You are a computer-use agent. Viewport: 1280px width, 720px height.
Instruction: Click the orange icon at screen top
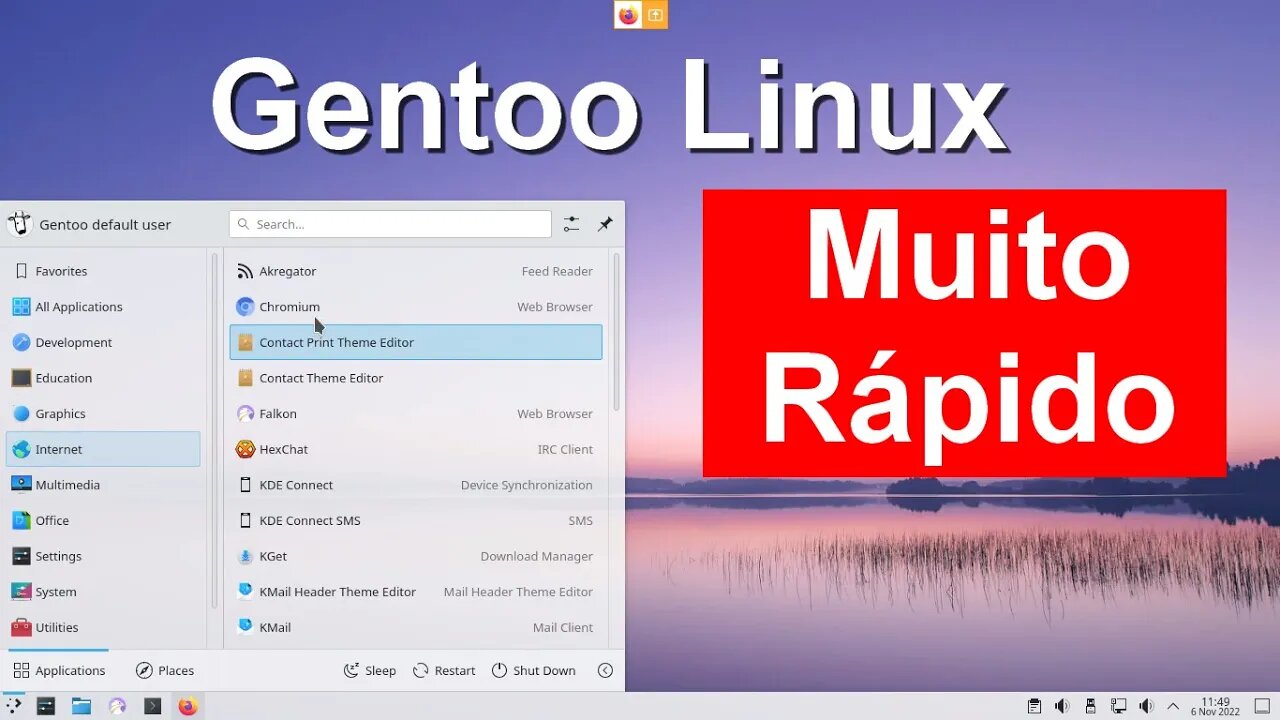tap(654, 15)
